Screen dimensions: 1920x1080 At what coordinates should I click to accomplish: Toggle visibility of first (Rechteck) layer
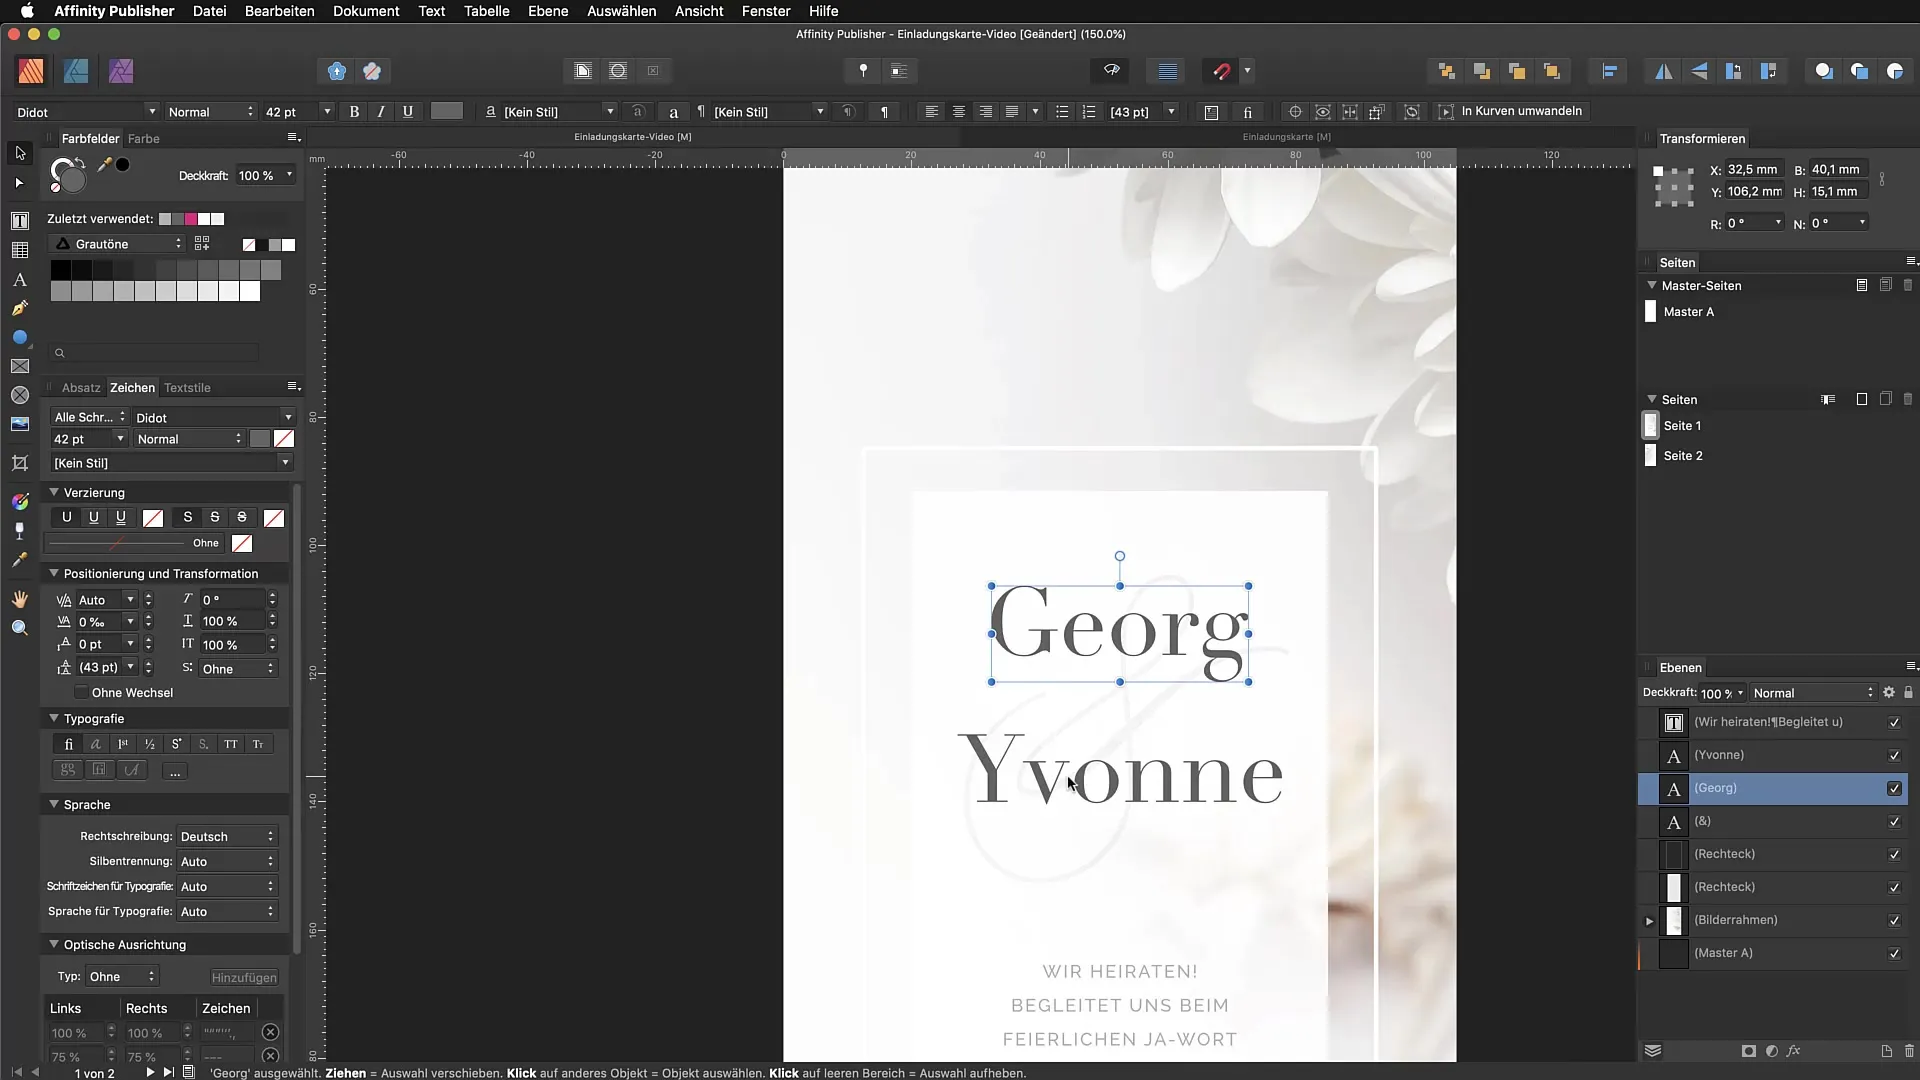1894,855
